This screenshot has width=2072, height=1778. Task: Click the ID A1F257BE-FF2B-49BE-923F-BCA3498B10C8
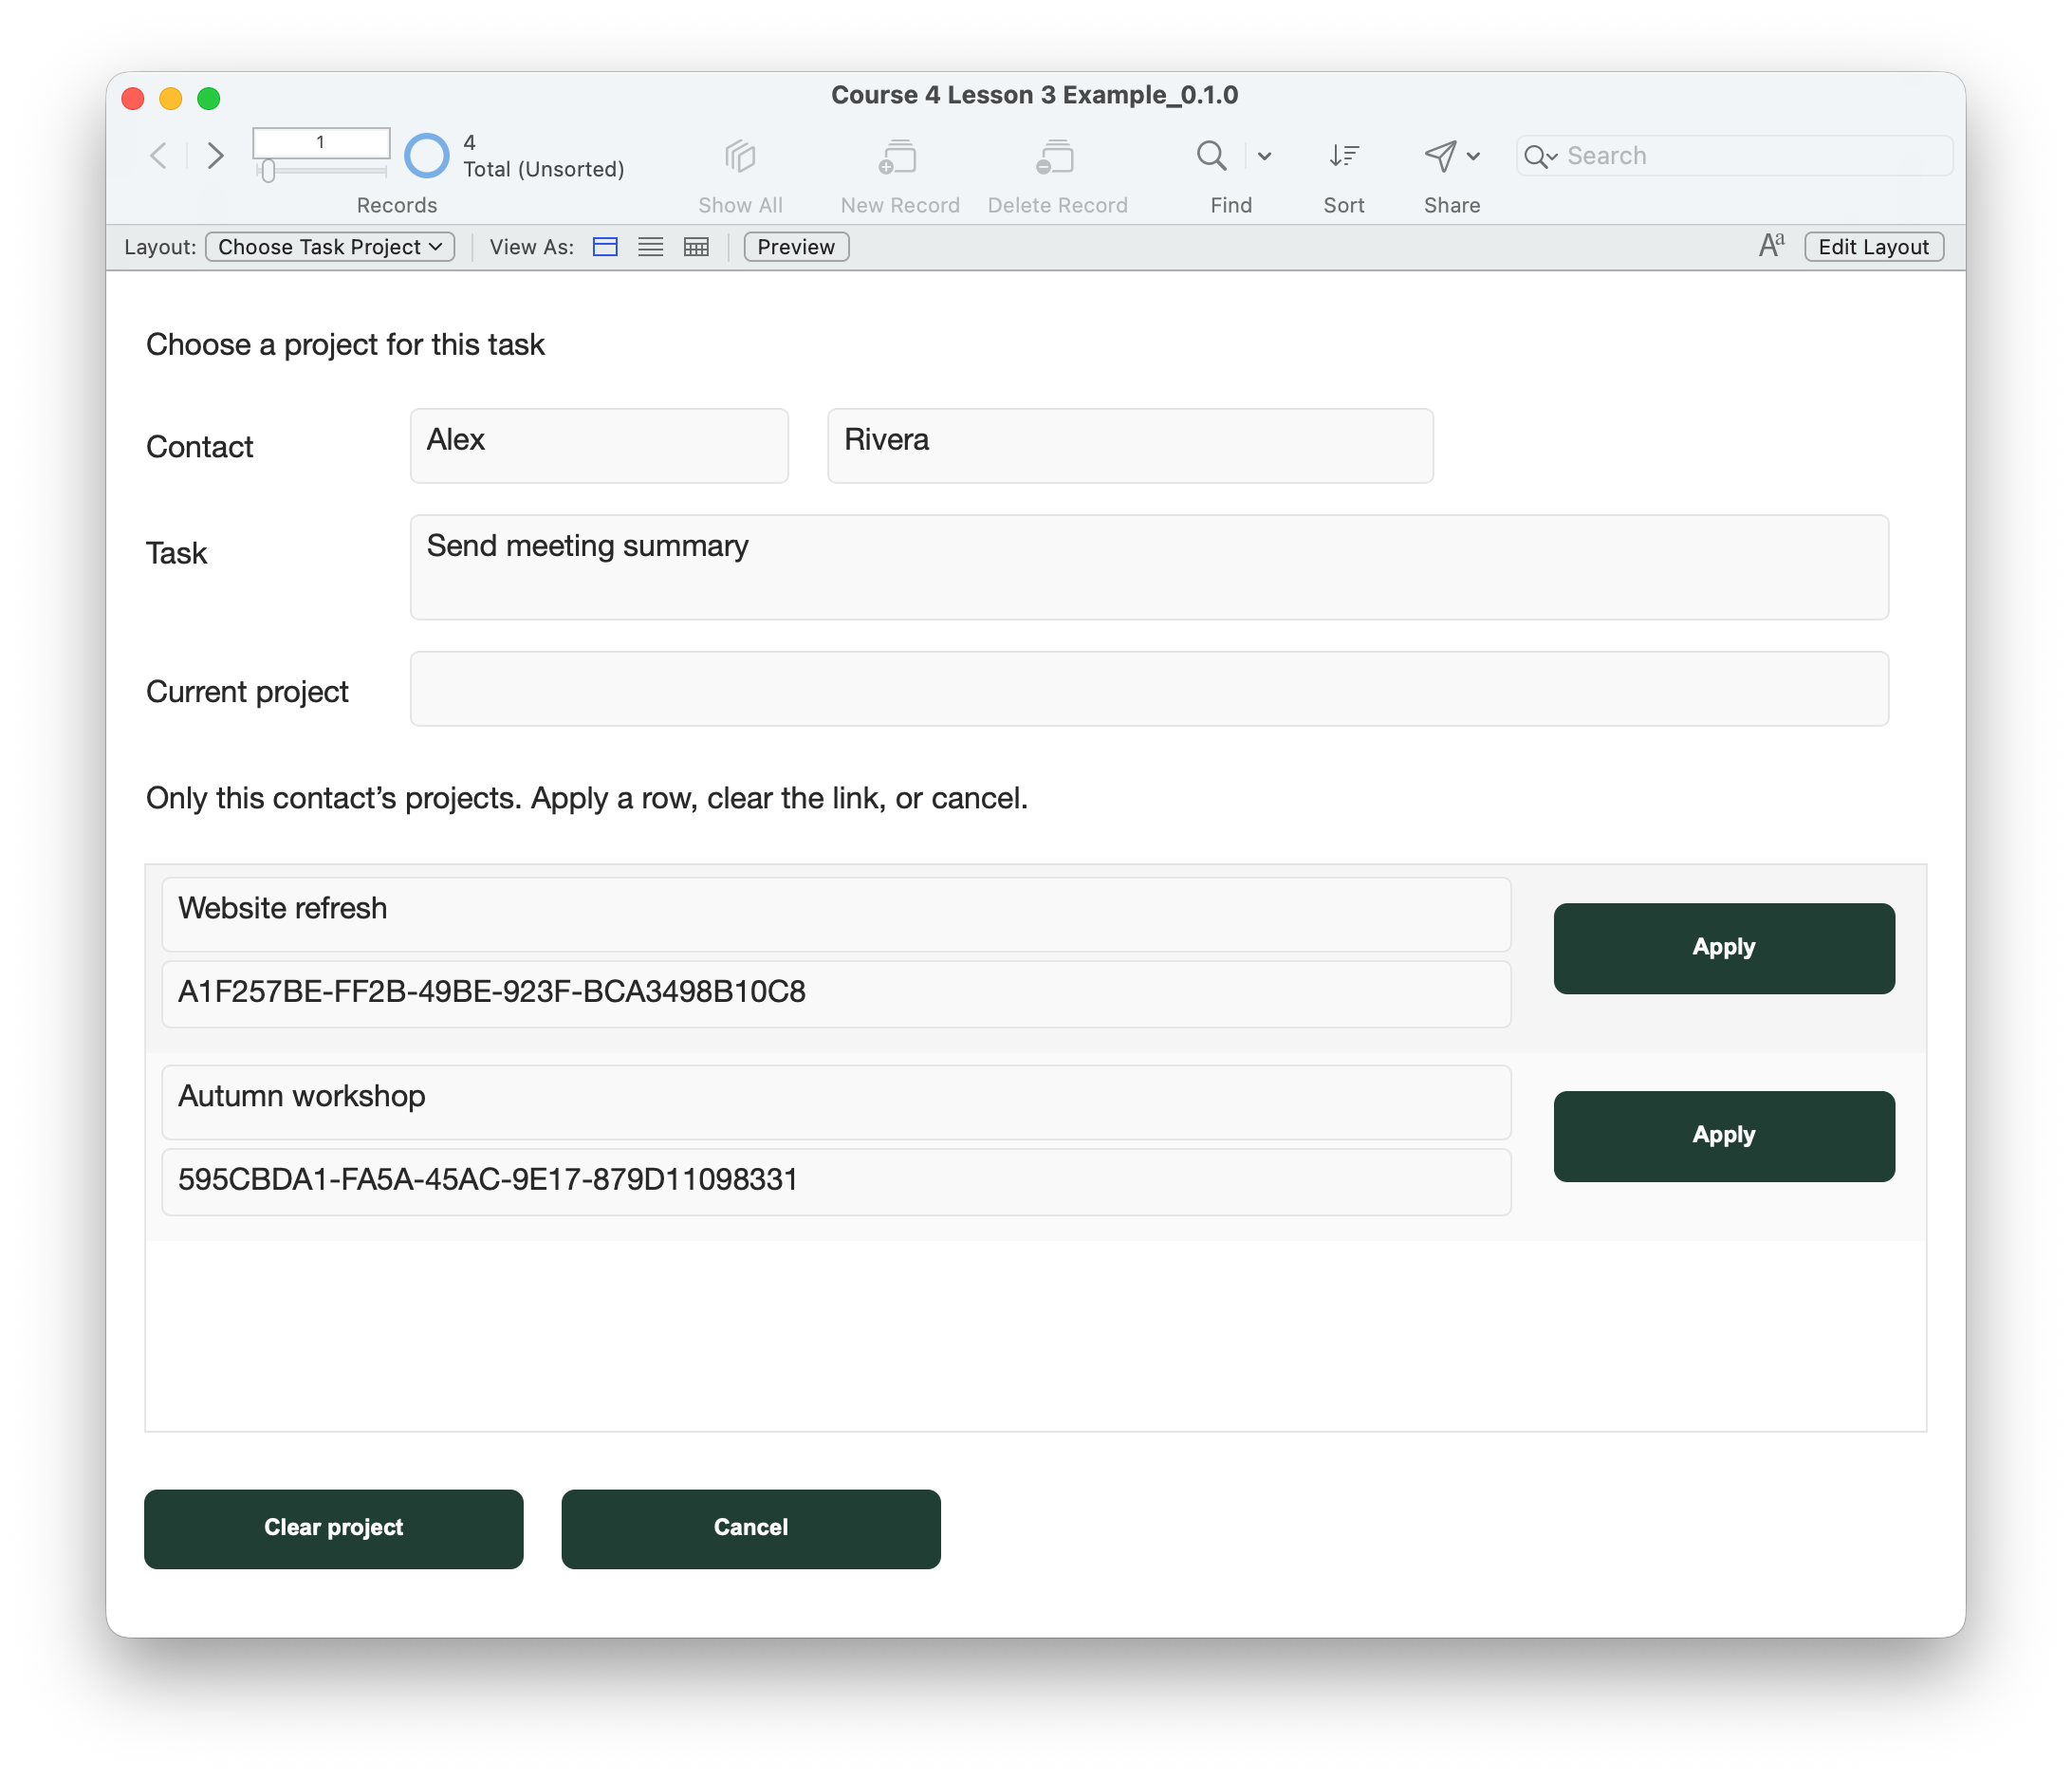point(836,993)
